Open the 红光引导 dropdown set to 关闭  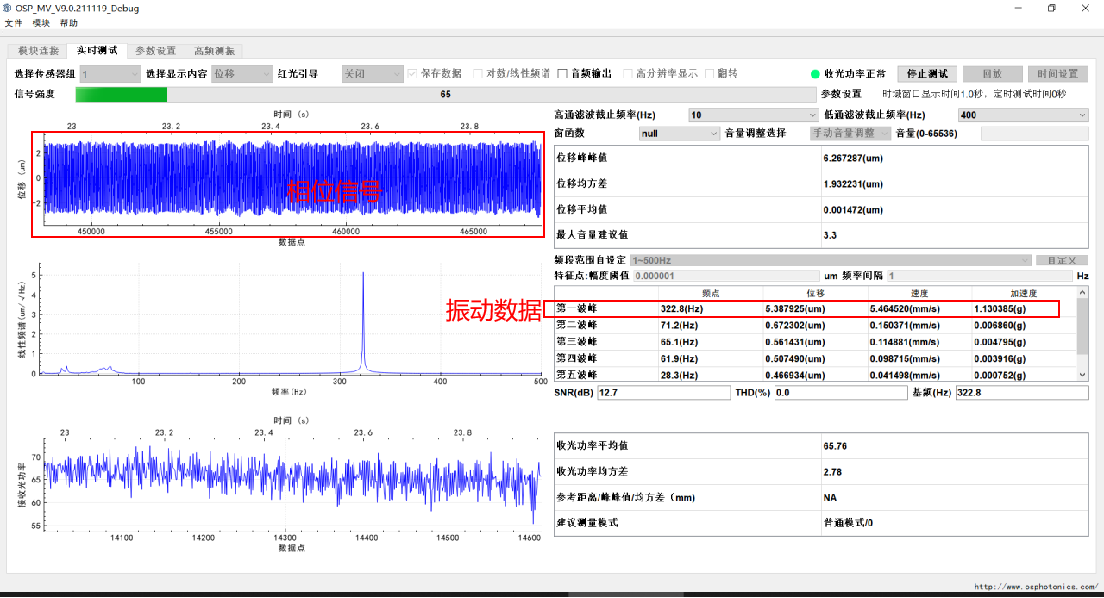click(x=372, y=74)
